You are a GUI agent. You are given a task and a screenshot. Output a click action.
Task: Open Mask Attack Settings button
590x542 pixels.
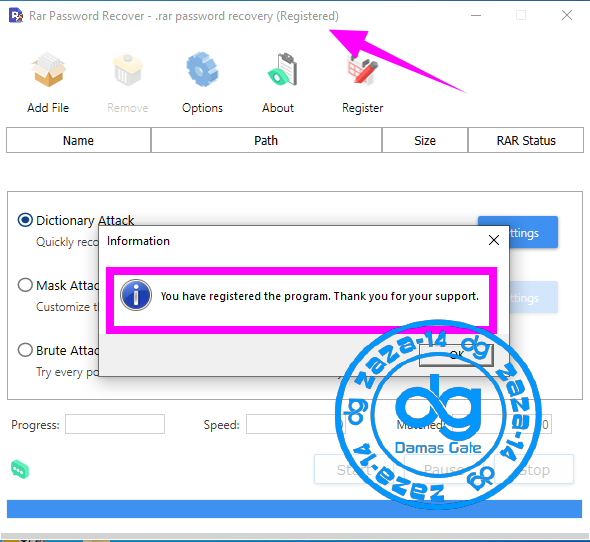tap(533, 297)
